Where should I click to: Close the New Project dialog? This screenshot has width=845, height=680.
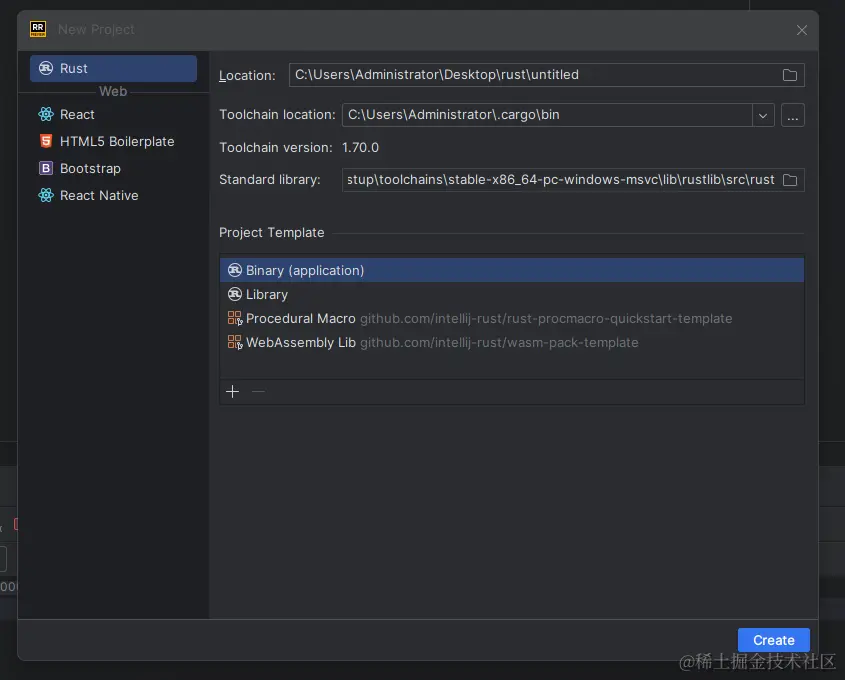click(x=801, y=30)
